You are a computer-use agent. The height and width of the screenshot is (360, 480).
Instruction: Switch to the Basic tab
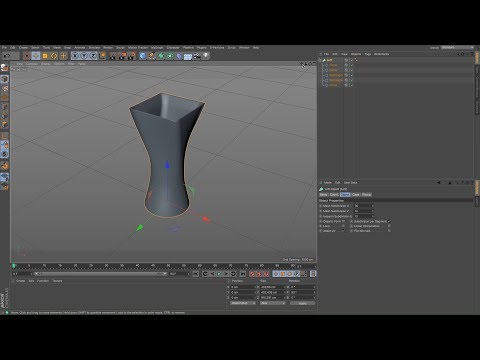pos(323,195)
